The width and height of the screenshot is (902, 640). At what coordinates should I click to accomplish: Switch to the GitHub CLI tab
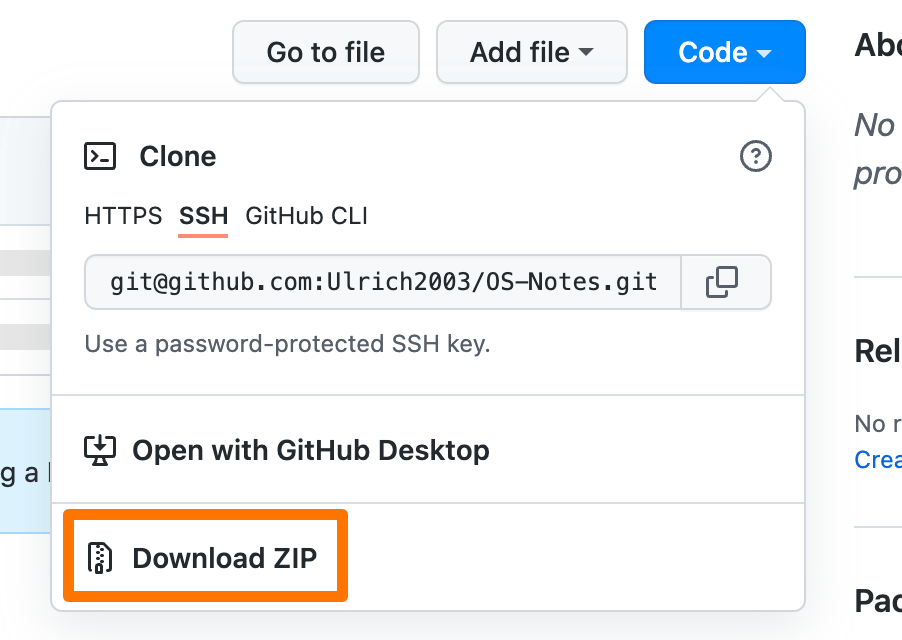click(x=306, y=216)
